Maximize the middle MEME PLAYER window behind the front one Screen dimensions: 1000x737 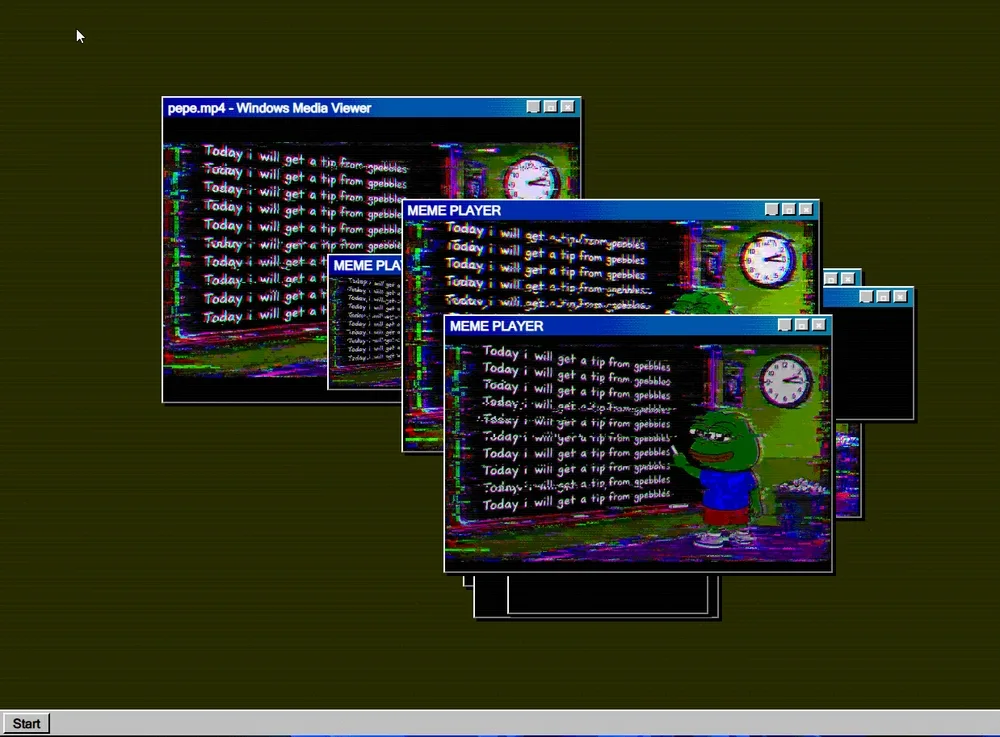pyautogui.click(x=789, y=209)
